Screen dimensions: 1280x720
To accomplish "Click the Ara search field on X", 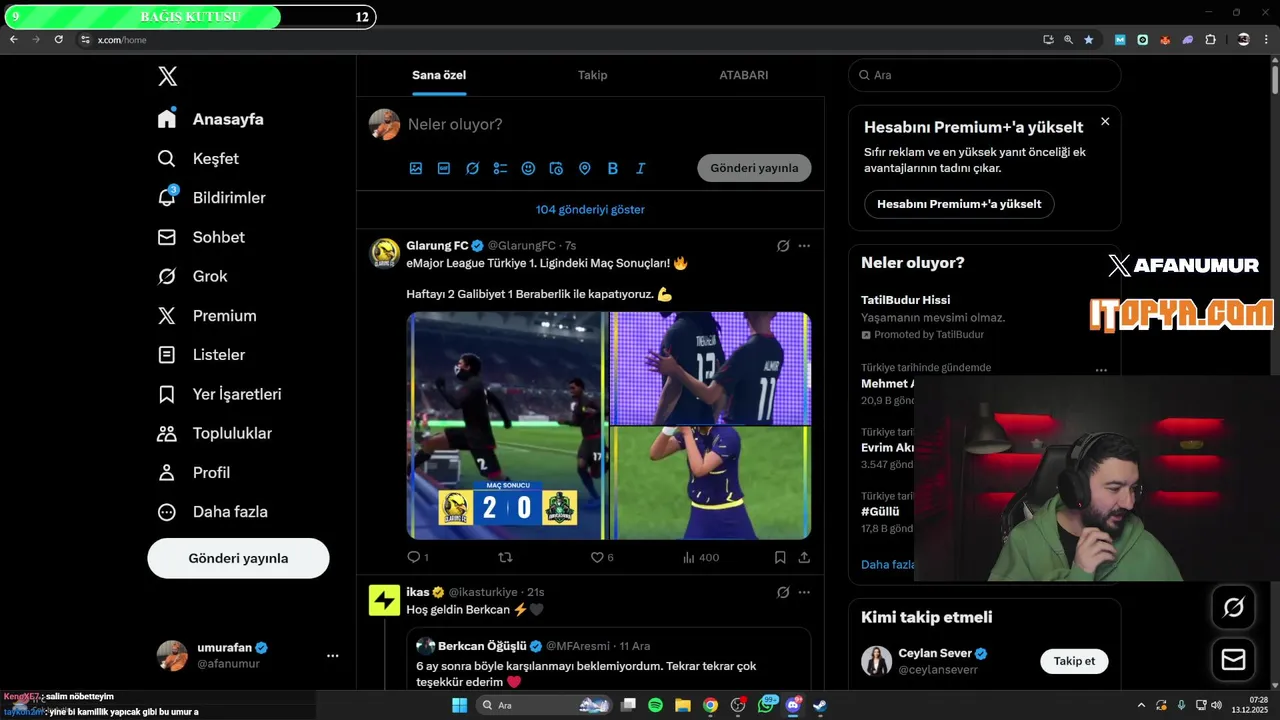I will (x=984, y=75).
